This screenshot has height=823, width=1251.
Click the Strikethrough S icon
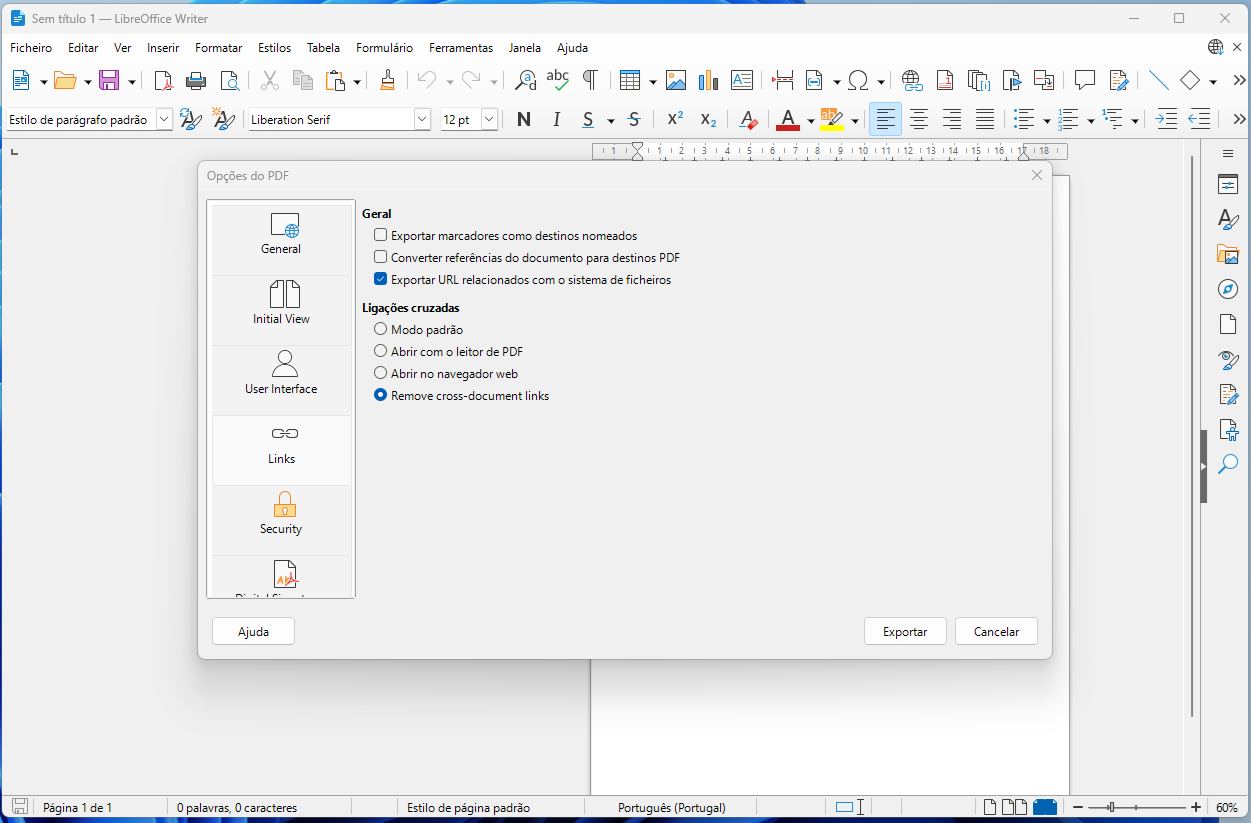[633, 119]
